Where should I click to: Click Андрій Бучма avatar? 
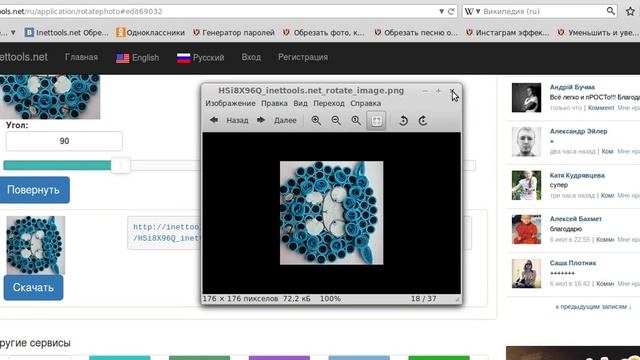[527, 98]
